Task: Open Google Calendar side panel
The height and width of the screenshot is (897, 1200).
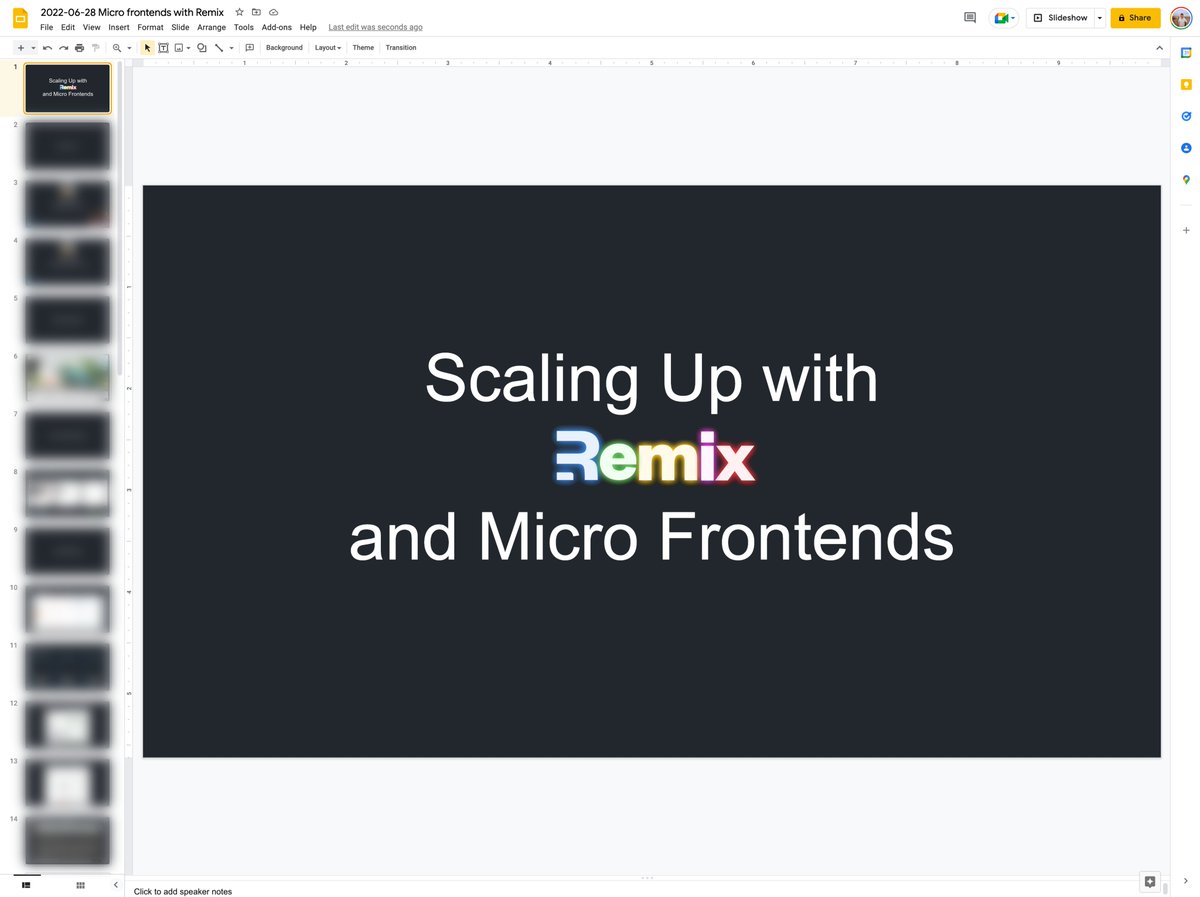Action: 1186,53
